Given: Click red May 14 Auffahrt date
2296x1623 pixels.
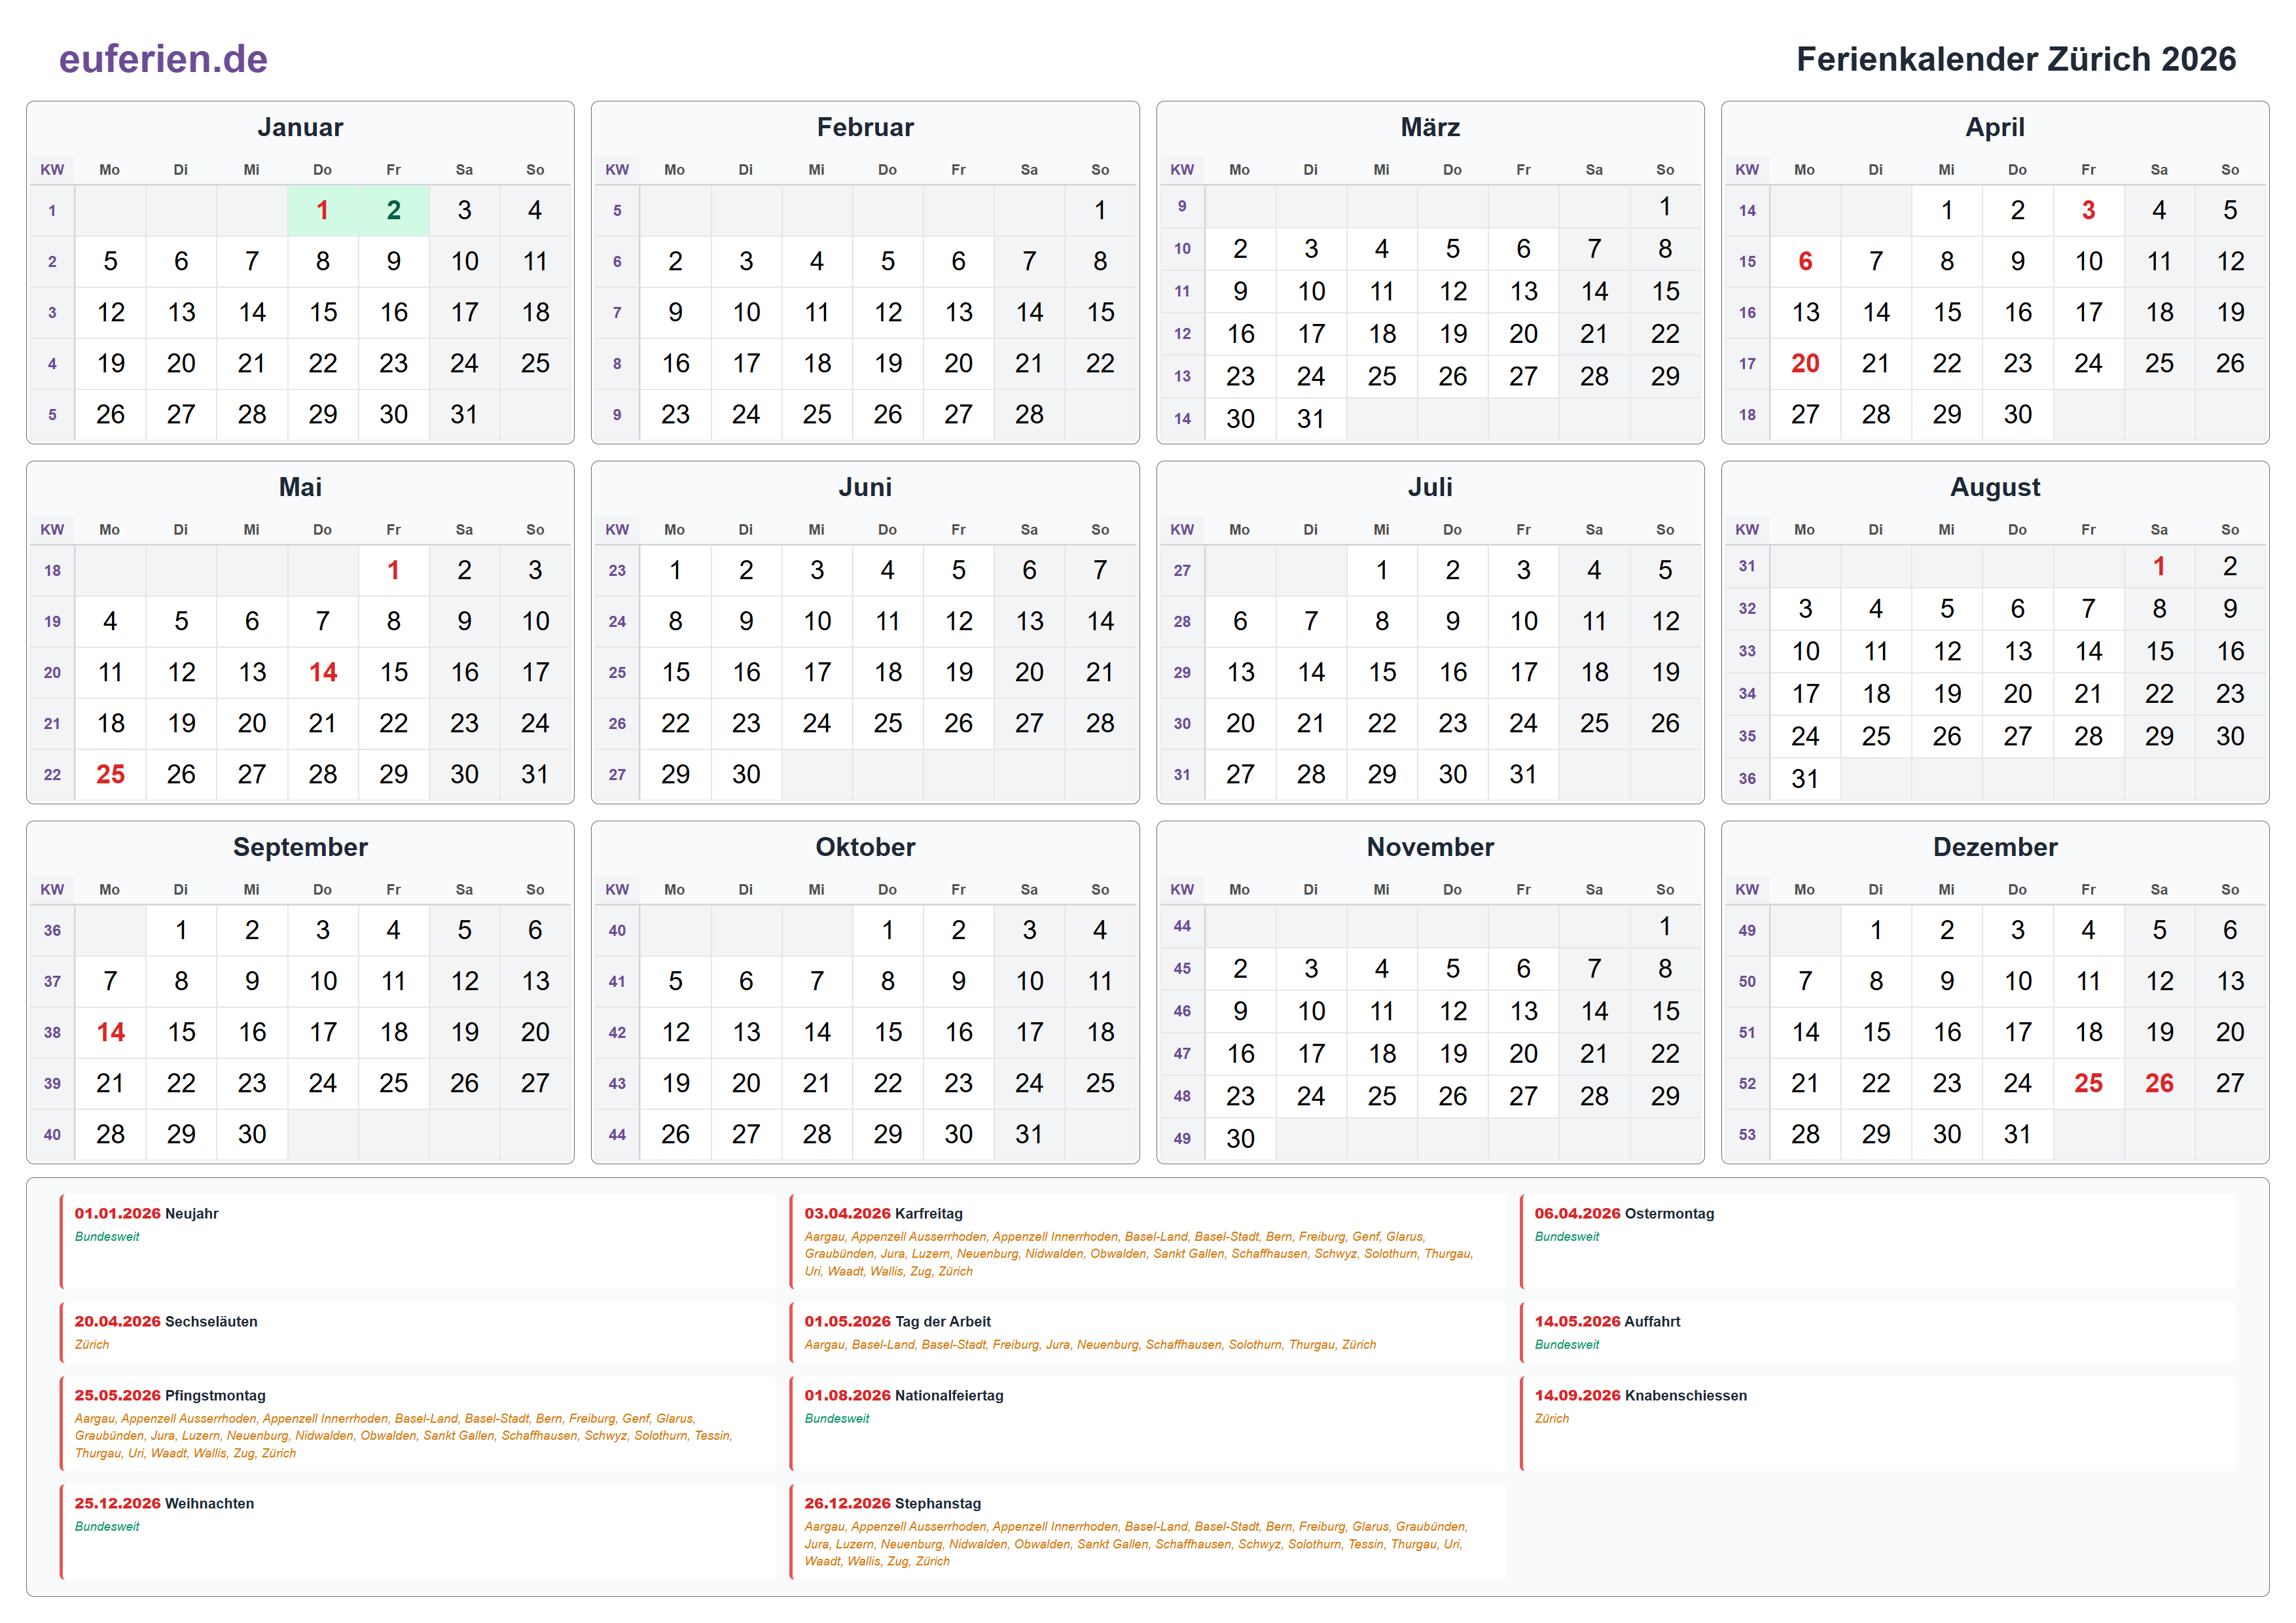Looking at the screenshot, I should point(323,672).
